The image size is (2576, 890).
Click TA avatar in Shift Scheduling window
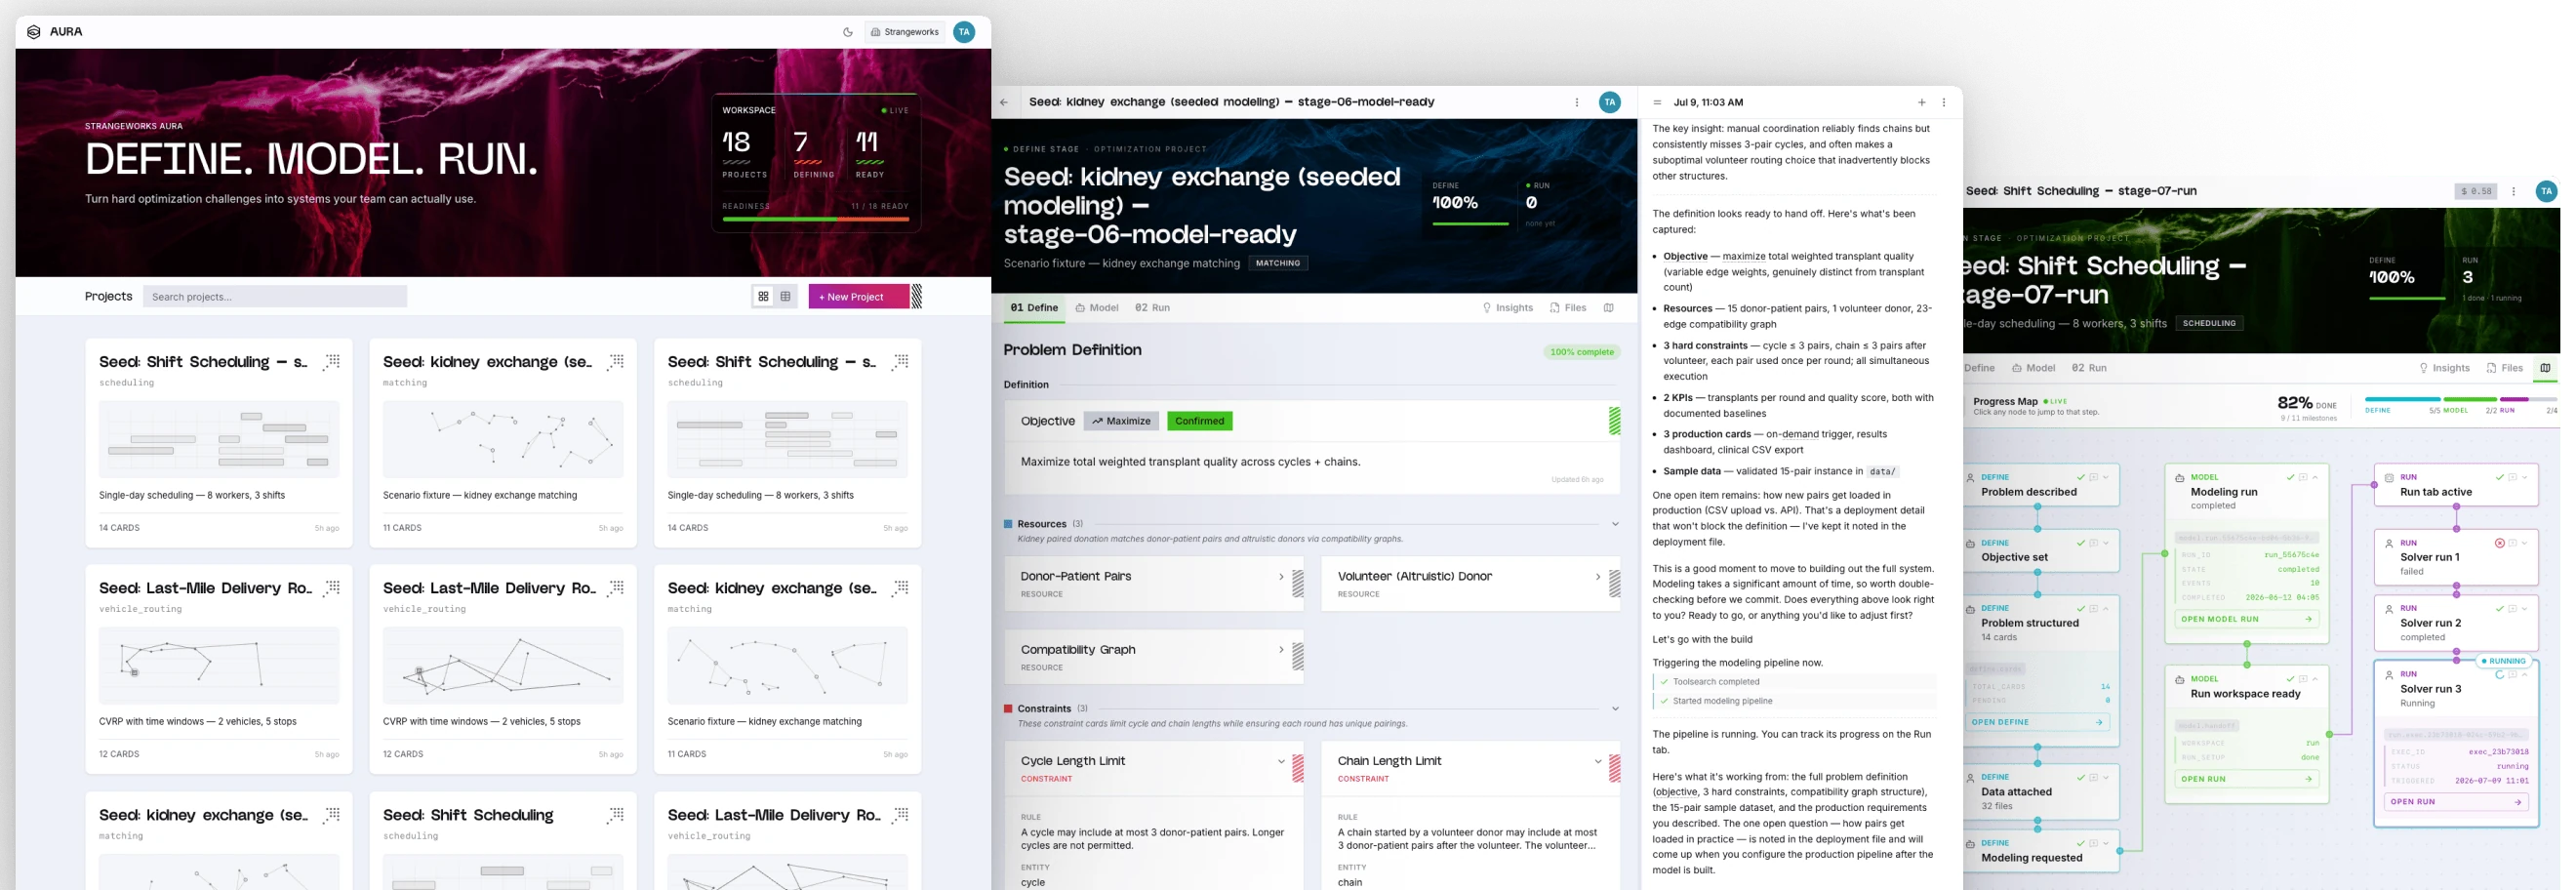coord(2546,191)
